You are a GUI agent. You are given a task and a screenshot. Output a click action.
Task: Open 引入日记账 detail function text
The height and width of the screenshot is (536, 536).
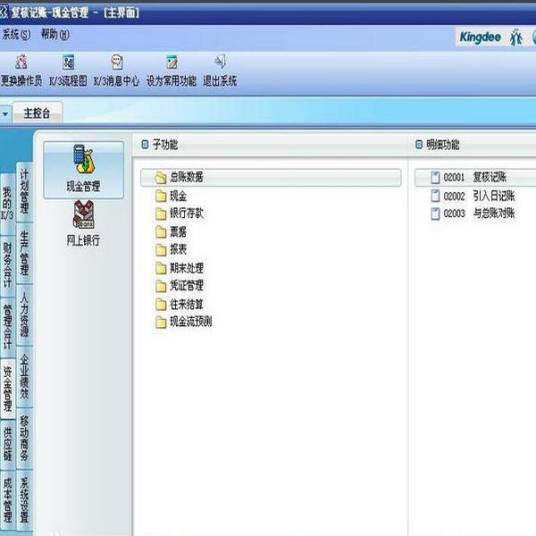click(x=494, y=196)
